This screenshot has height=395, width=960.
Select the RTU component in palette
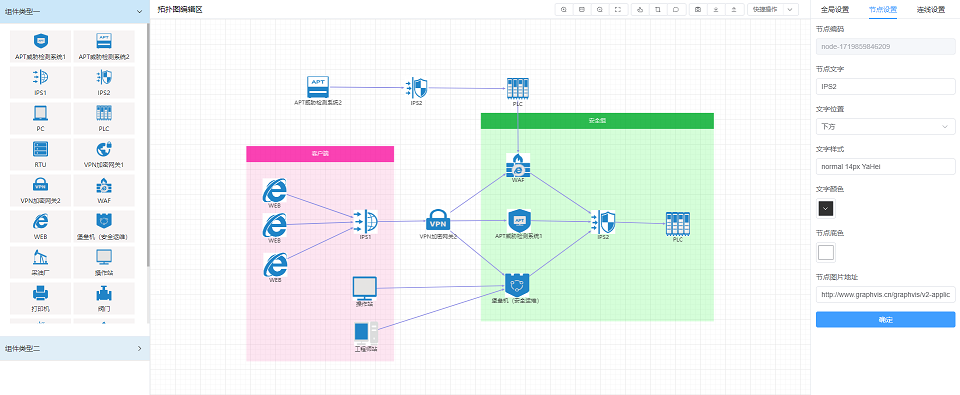click(x=40, y=155)
